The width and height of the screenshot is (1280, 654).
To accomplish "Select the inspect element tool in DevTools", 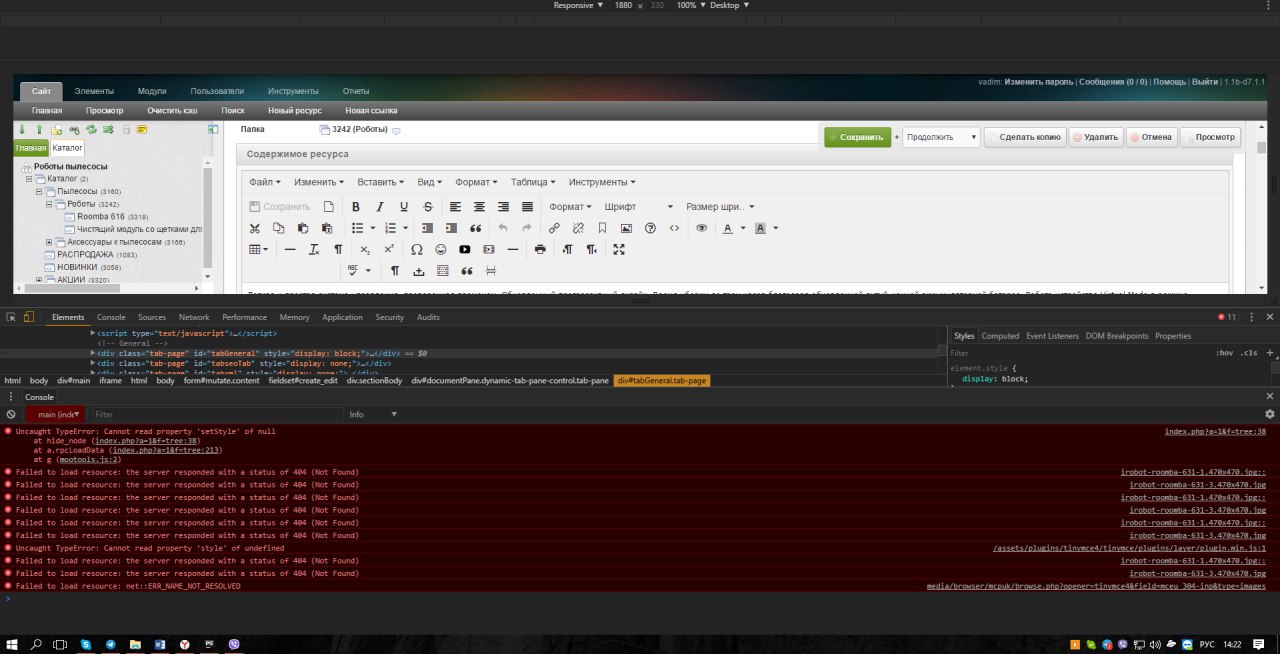I will click(x=11, y=317).
